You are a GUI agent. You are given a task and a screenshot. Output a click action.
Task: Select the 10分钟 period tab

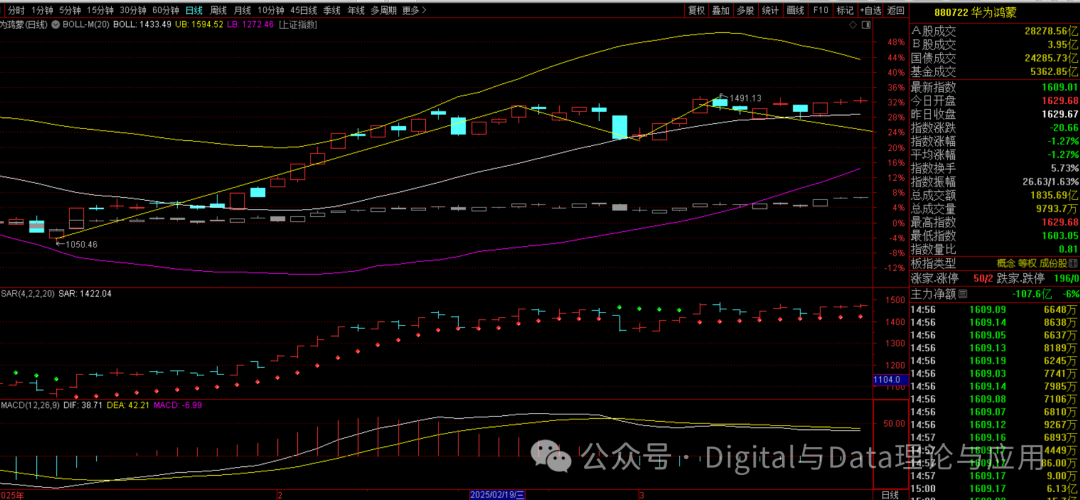click(x=270, y=10)
